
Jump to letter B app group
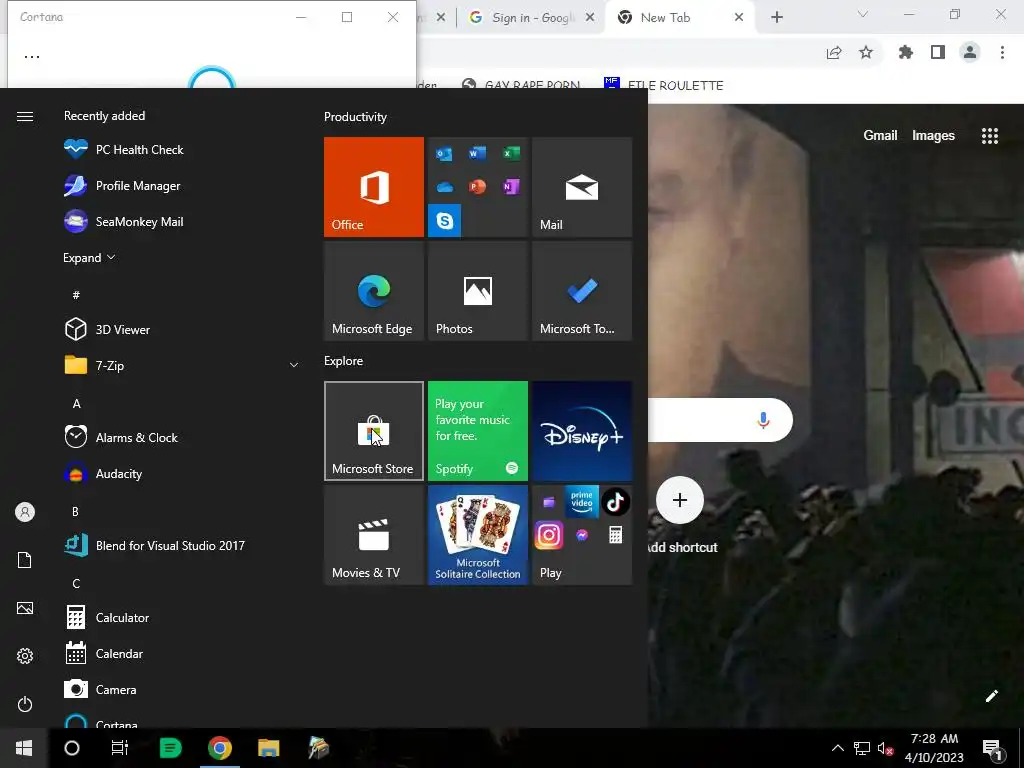click(76, 511)
